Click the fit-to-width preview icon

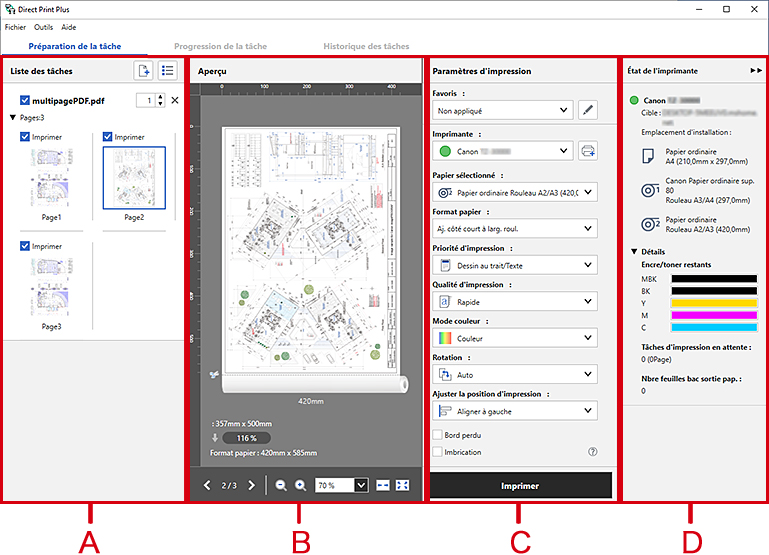(383, 485)
